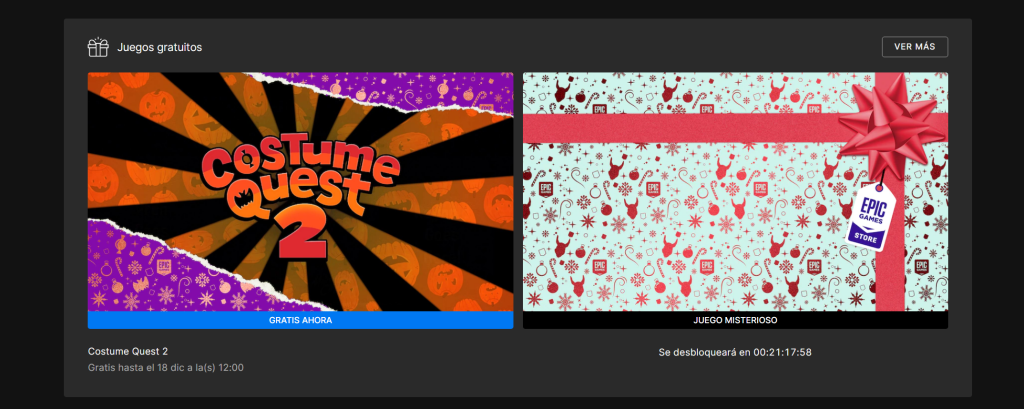Click the gift box icon beside Juegos gratuitos

[98, 47]
